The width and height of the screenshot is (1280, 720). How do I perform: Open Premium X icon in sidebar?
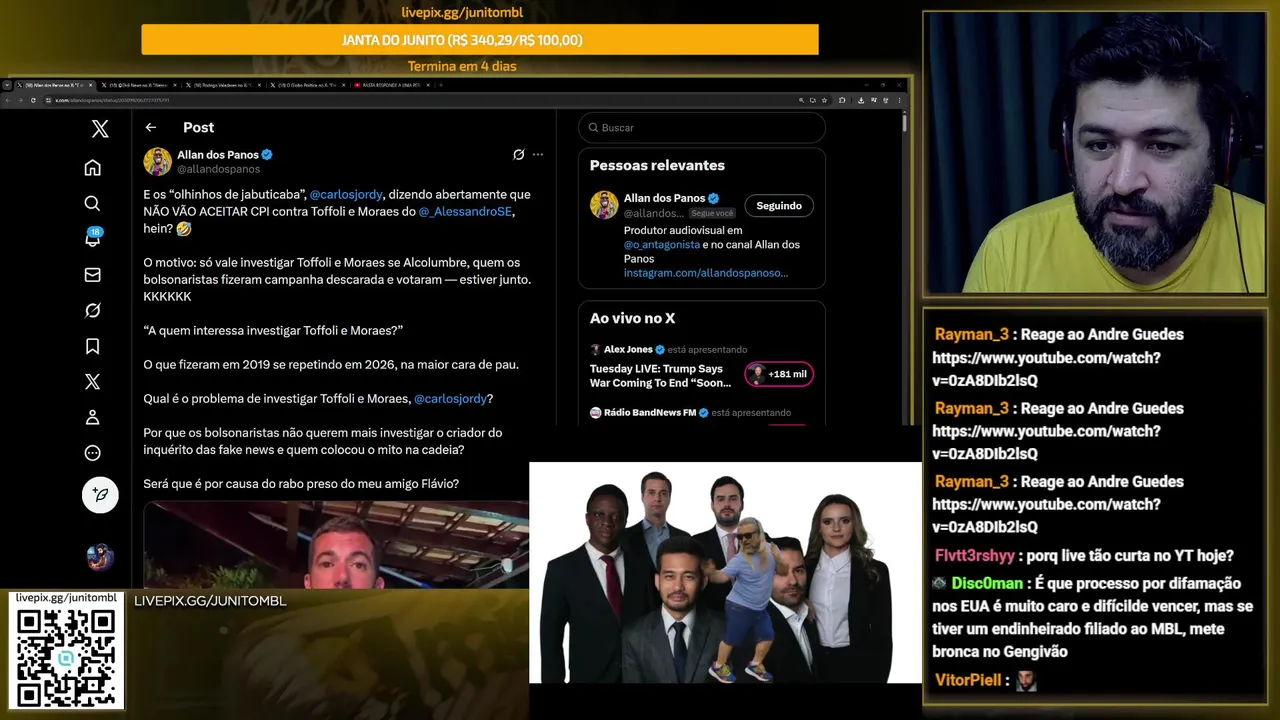92,381
